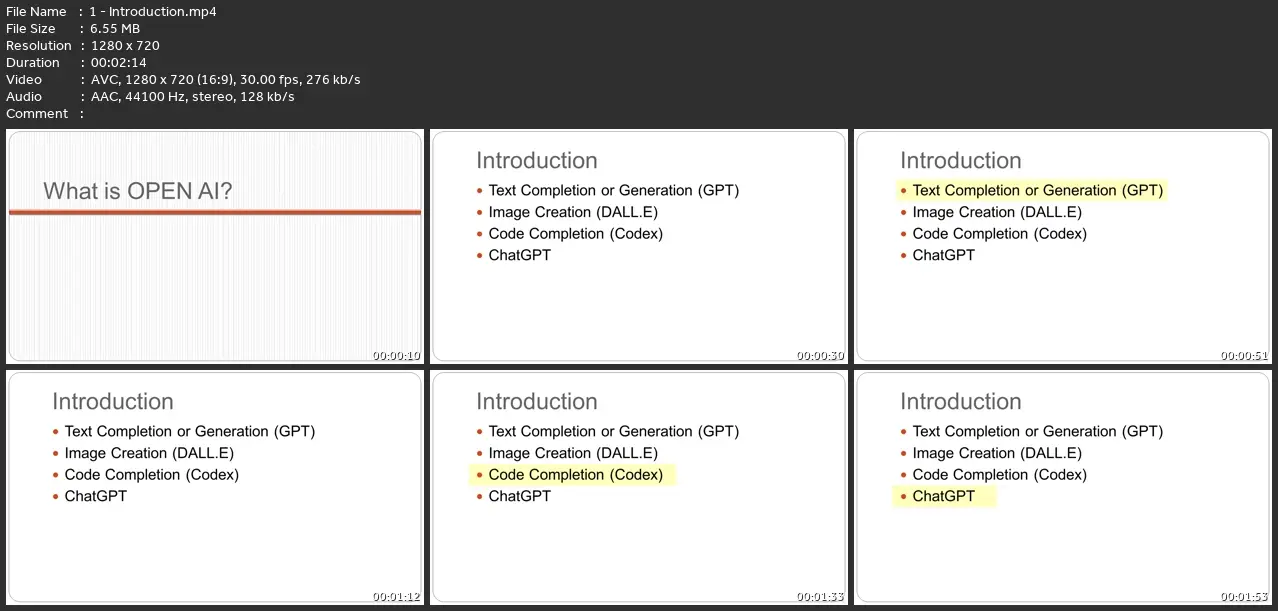The image size is (1278, 611).
Task: Click 'Code Completion (Codex)' in the 00:00:30 slide
Action: (576, 234)
